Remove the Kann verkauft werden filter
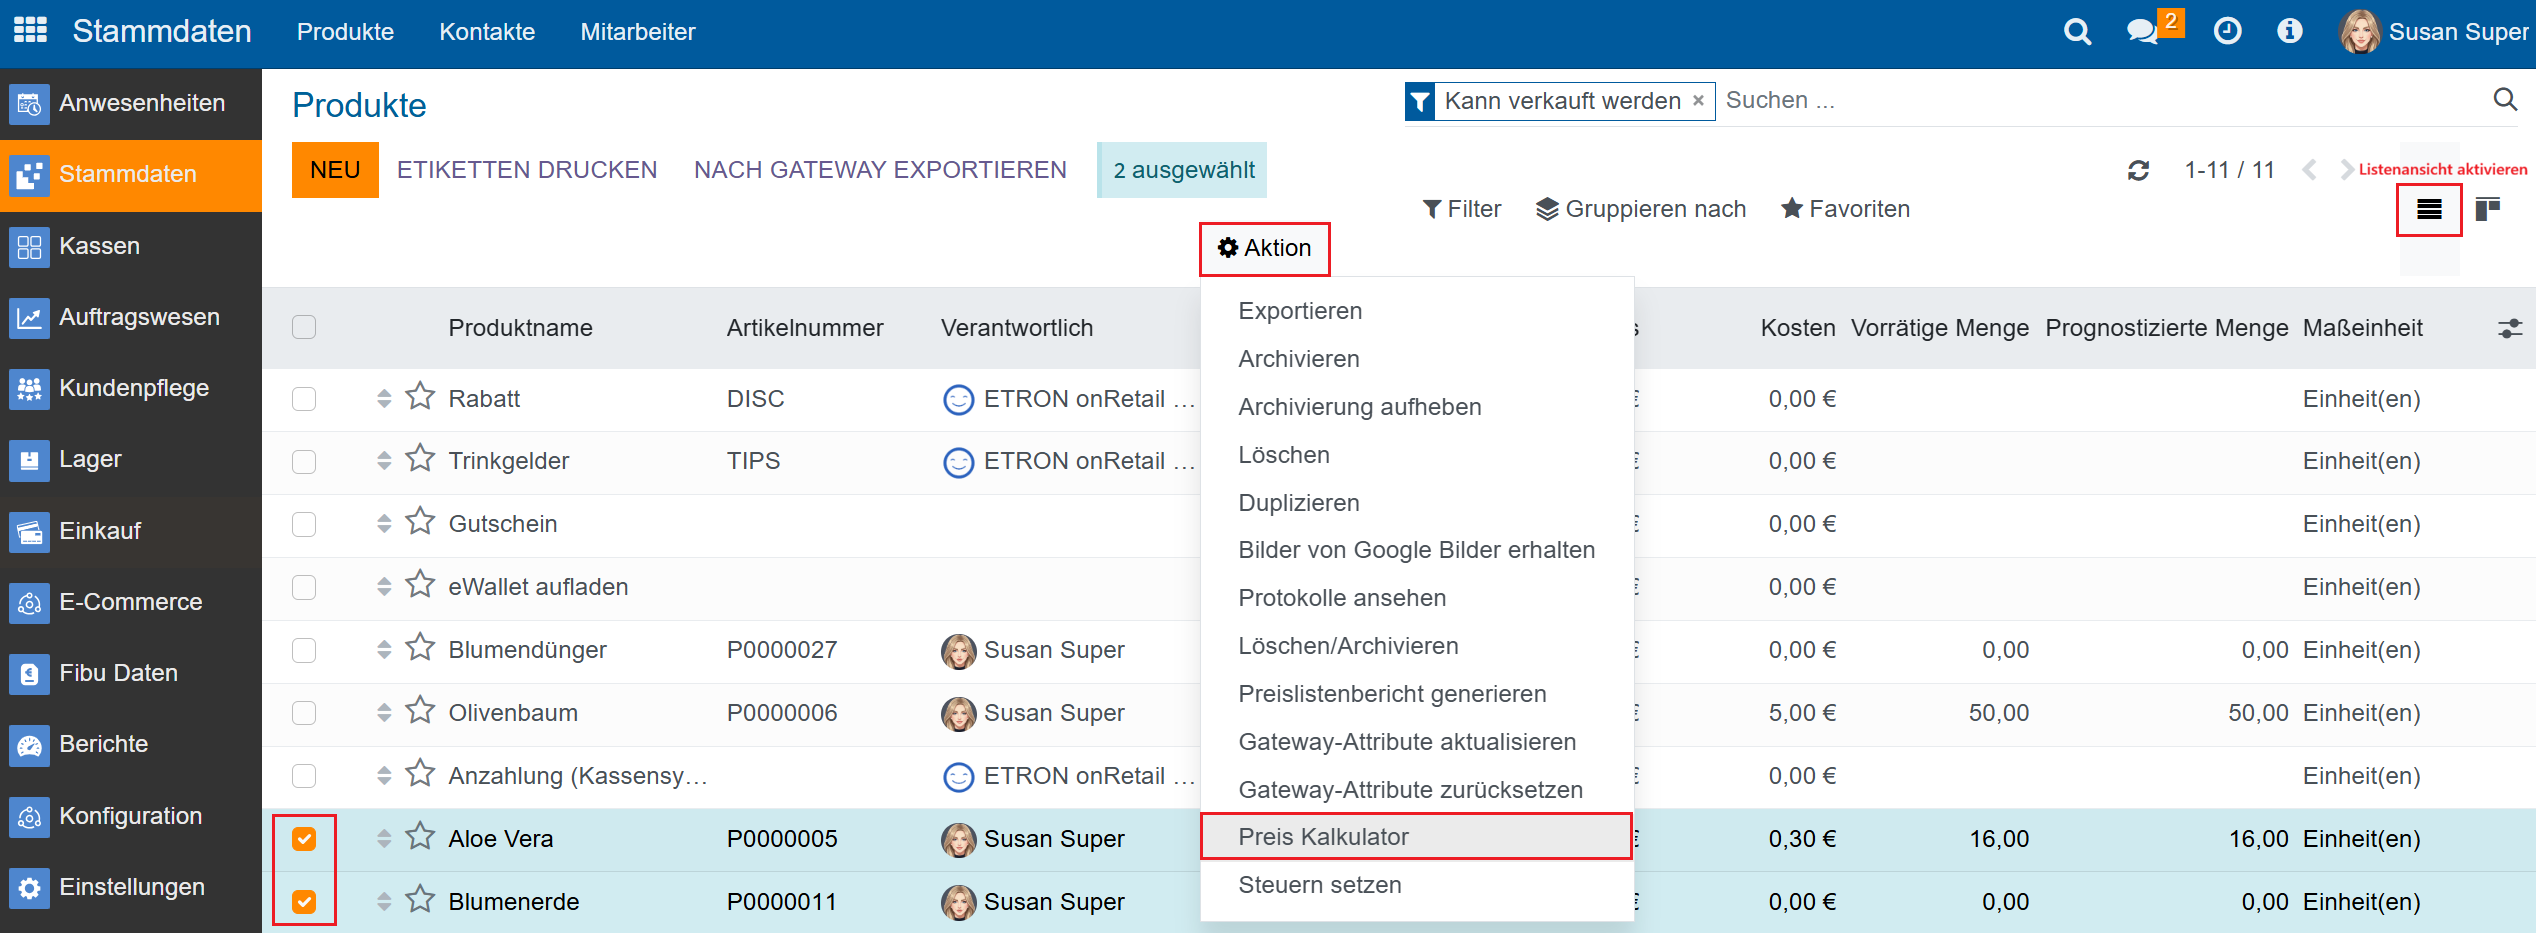 (x=1697, y=100)
